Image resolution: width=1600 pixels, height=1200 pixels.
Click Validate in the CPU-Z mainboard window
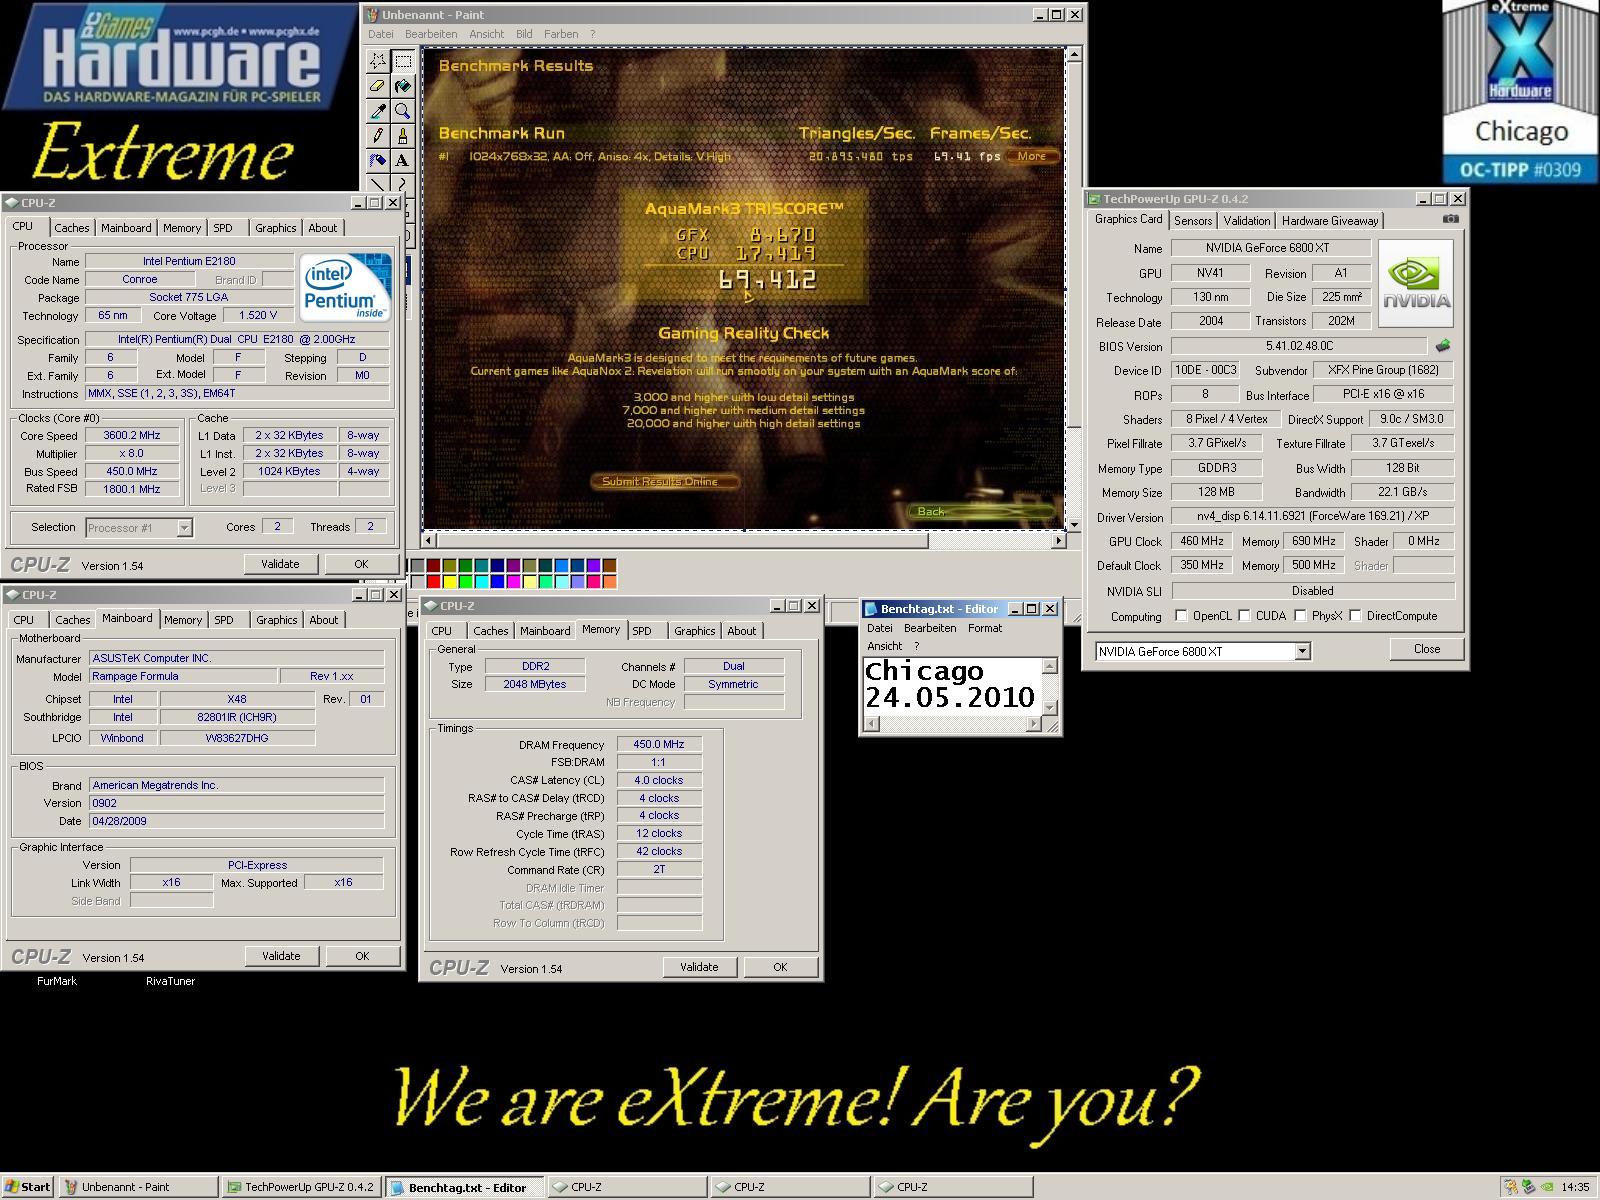(x=281, y=956)
